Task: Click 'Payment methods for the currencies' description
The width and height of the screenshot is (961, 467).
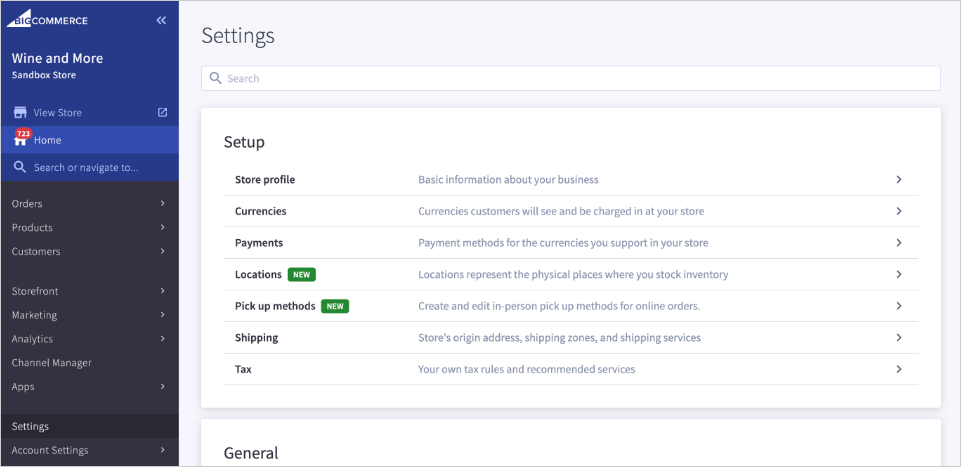Action: point(563,243)
